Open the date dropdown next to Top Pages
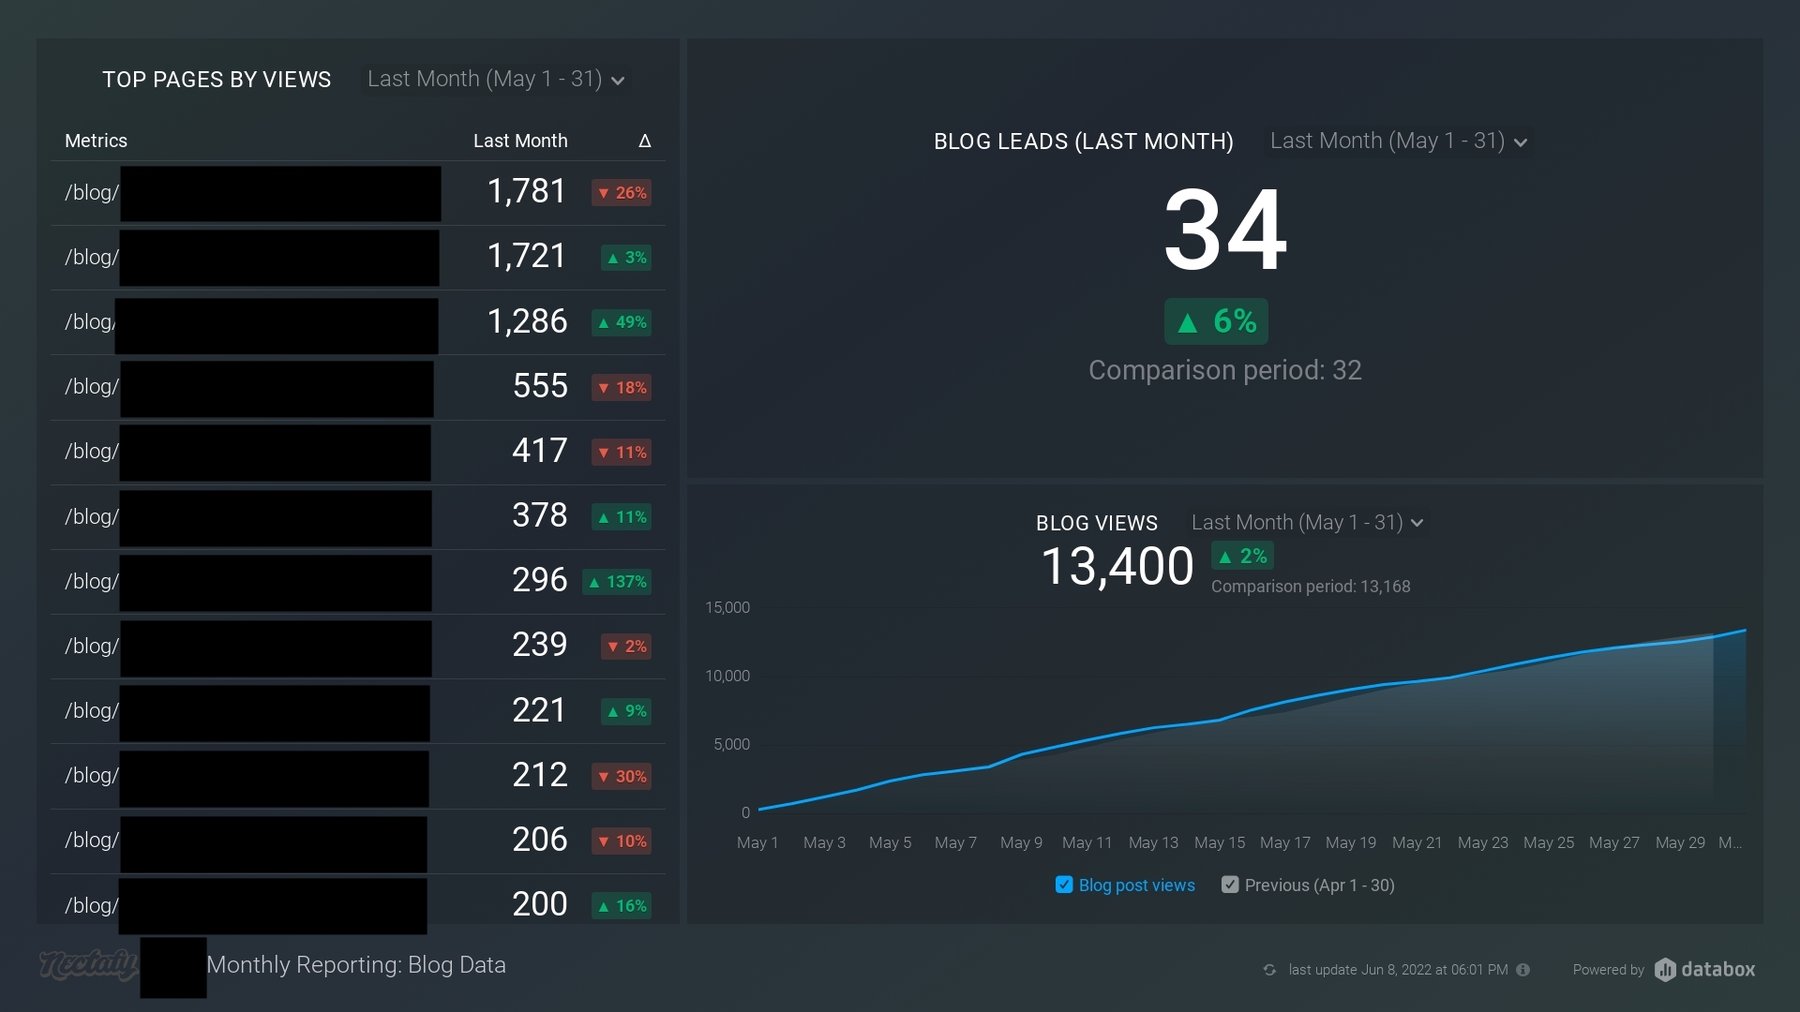The image size is (1800, 1012). pos(494,79)
